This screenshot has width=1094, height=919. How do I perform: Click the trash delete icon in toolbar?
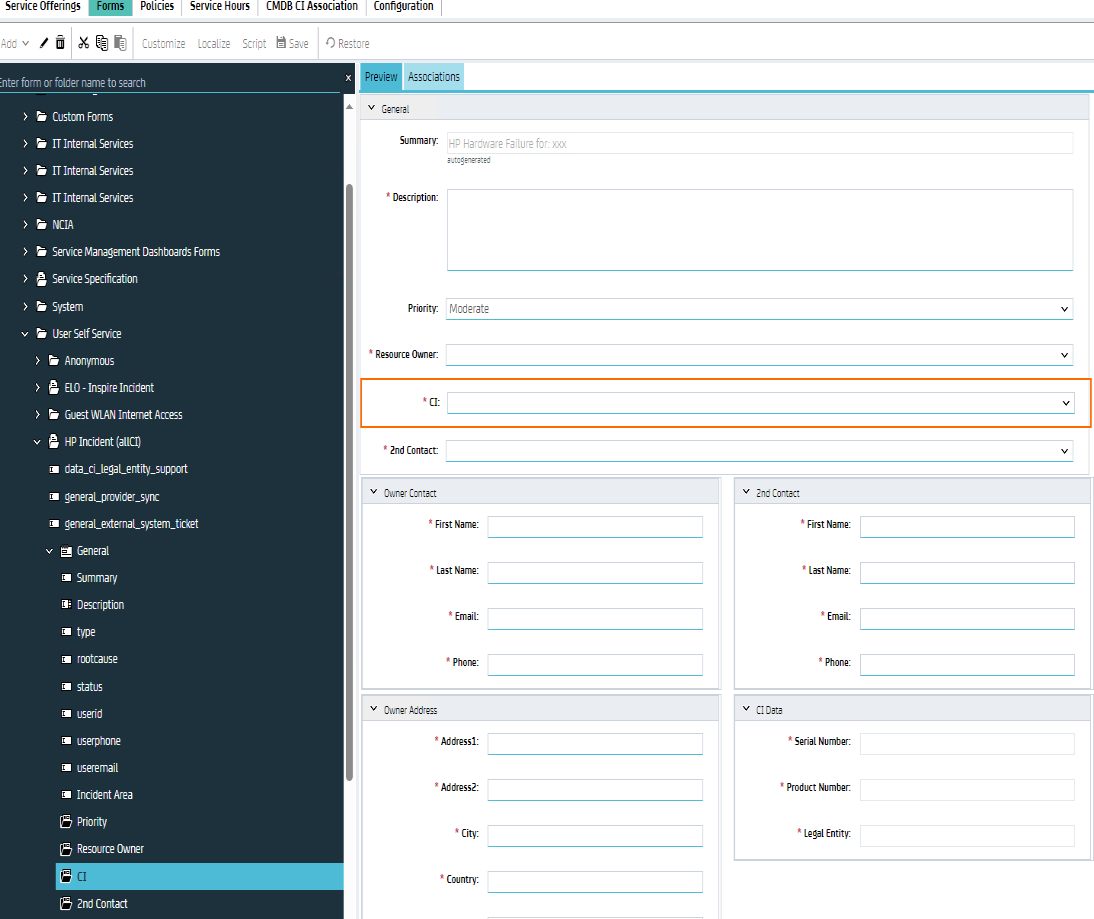[x=60, y=43]
